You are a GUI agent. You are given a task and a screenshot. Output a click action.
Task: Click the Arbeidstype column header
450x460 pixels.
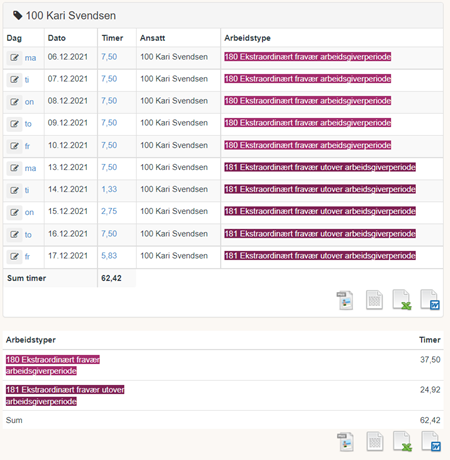247,38
